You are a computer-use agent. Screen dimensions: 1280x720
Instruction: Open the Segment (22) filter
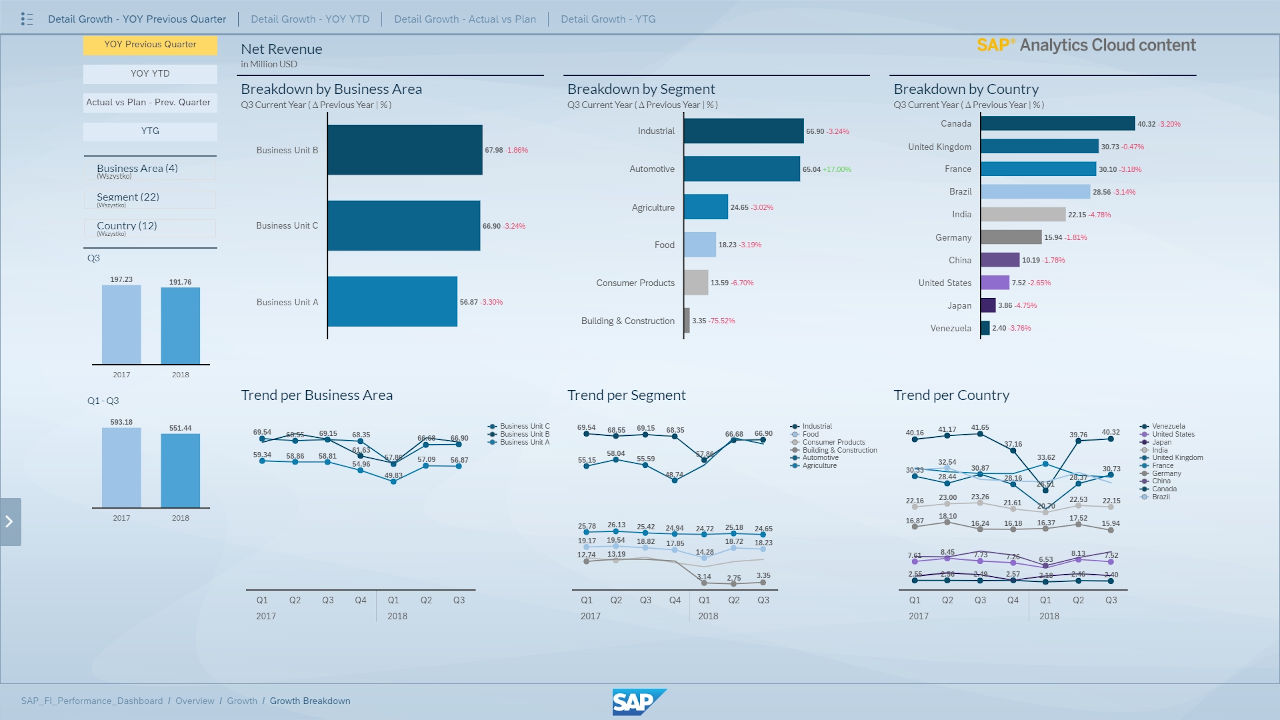[150, 198]
